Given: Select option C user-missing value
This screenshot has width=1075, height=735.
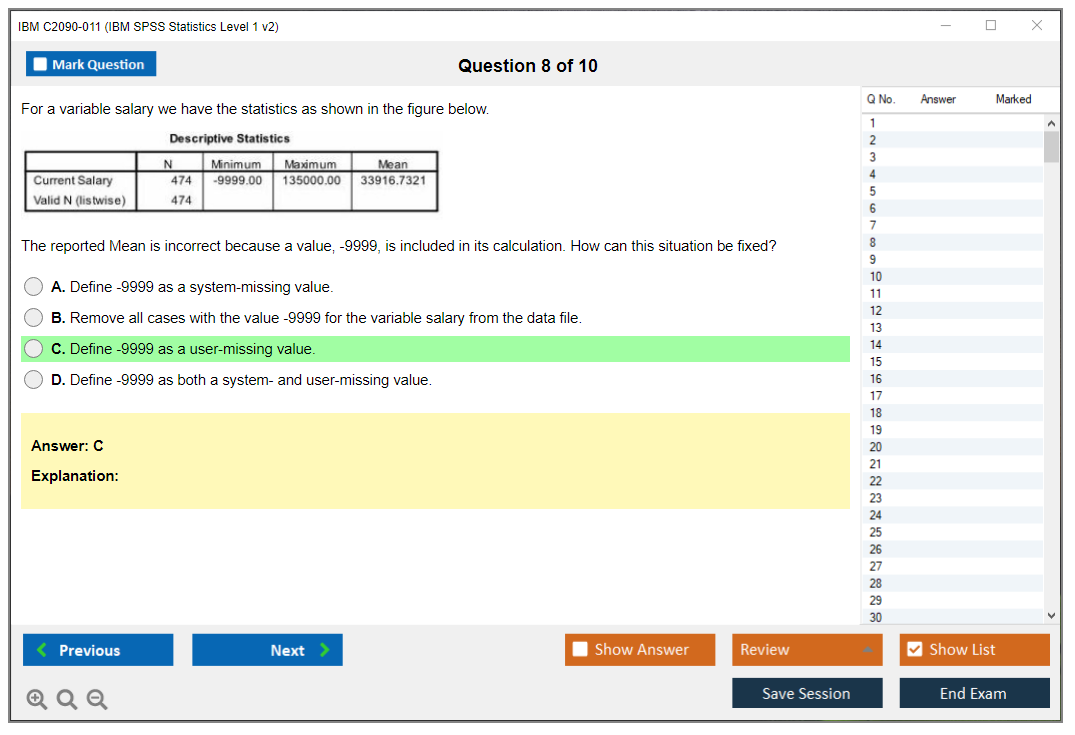Looking at the screenshot, I should click(34, 349).
